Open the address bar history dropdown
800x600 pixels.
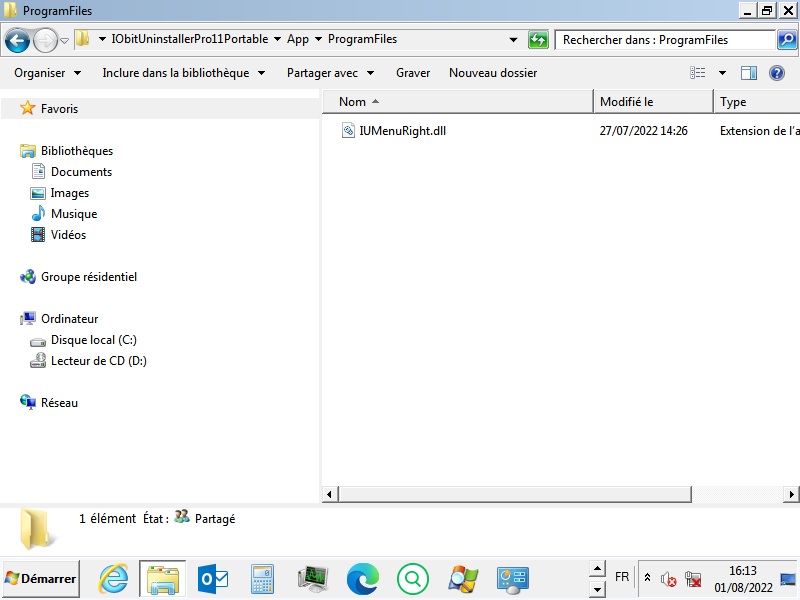pyautogui.click(x=513, y=40)
